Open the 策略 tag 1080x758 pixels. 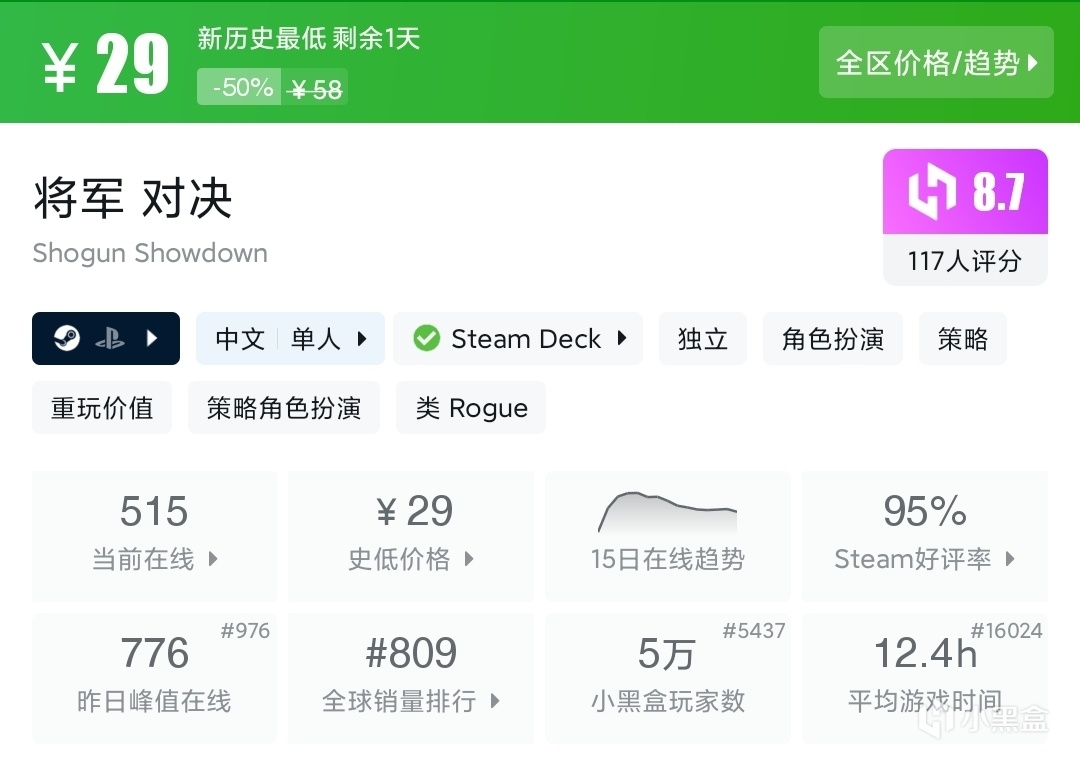tap(962, 339)
